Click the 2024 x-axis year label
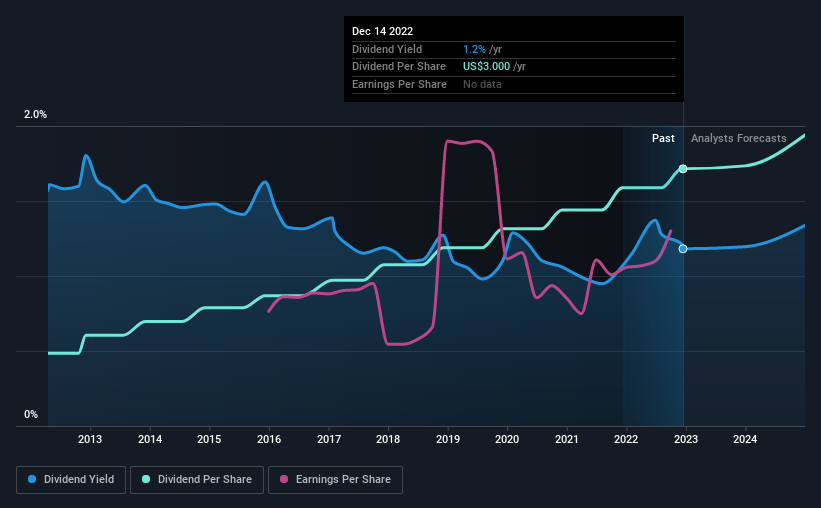 click(x=745, y=439)
